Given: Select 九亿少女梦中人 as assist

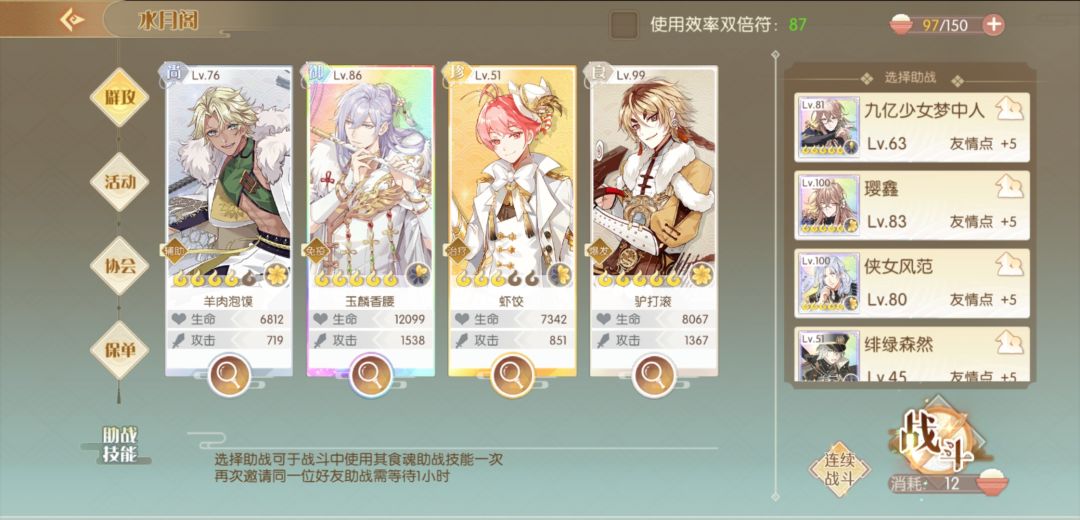Looking at the screenshot, I should click(x=912, y=127).
